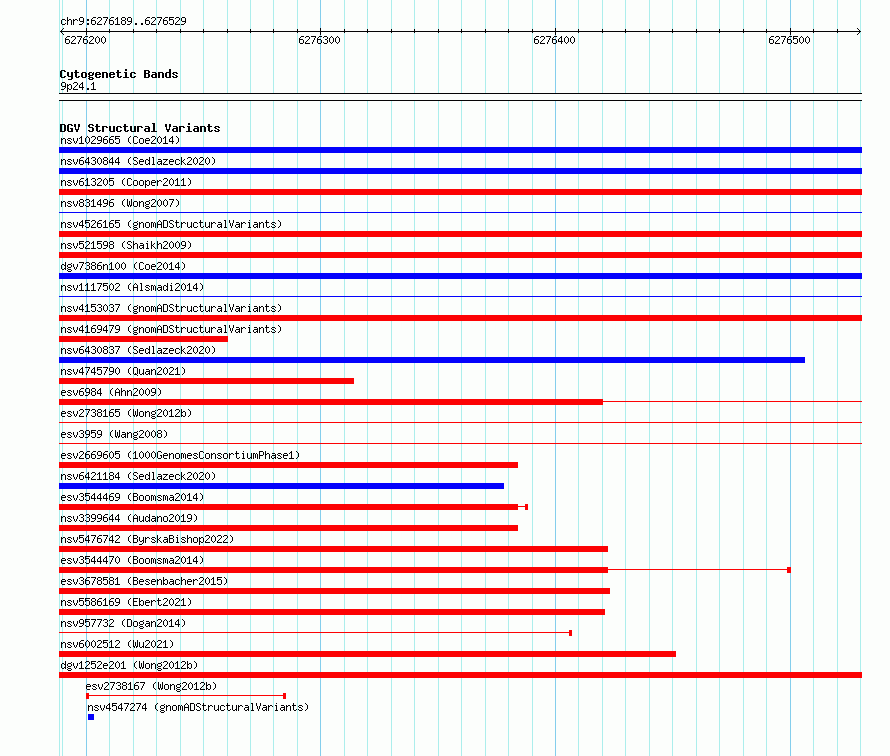
Task: Click the nsv4547274 gnomAD label
Action: [198, 707]
